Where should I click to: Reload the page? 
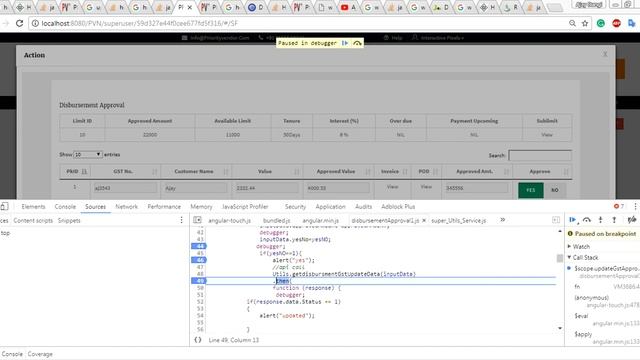pyautogui.click(x=19, y=23)
